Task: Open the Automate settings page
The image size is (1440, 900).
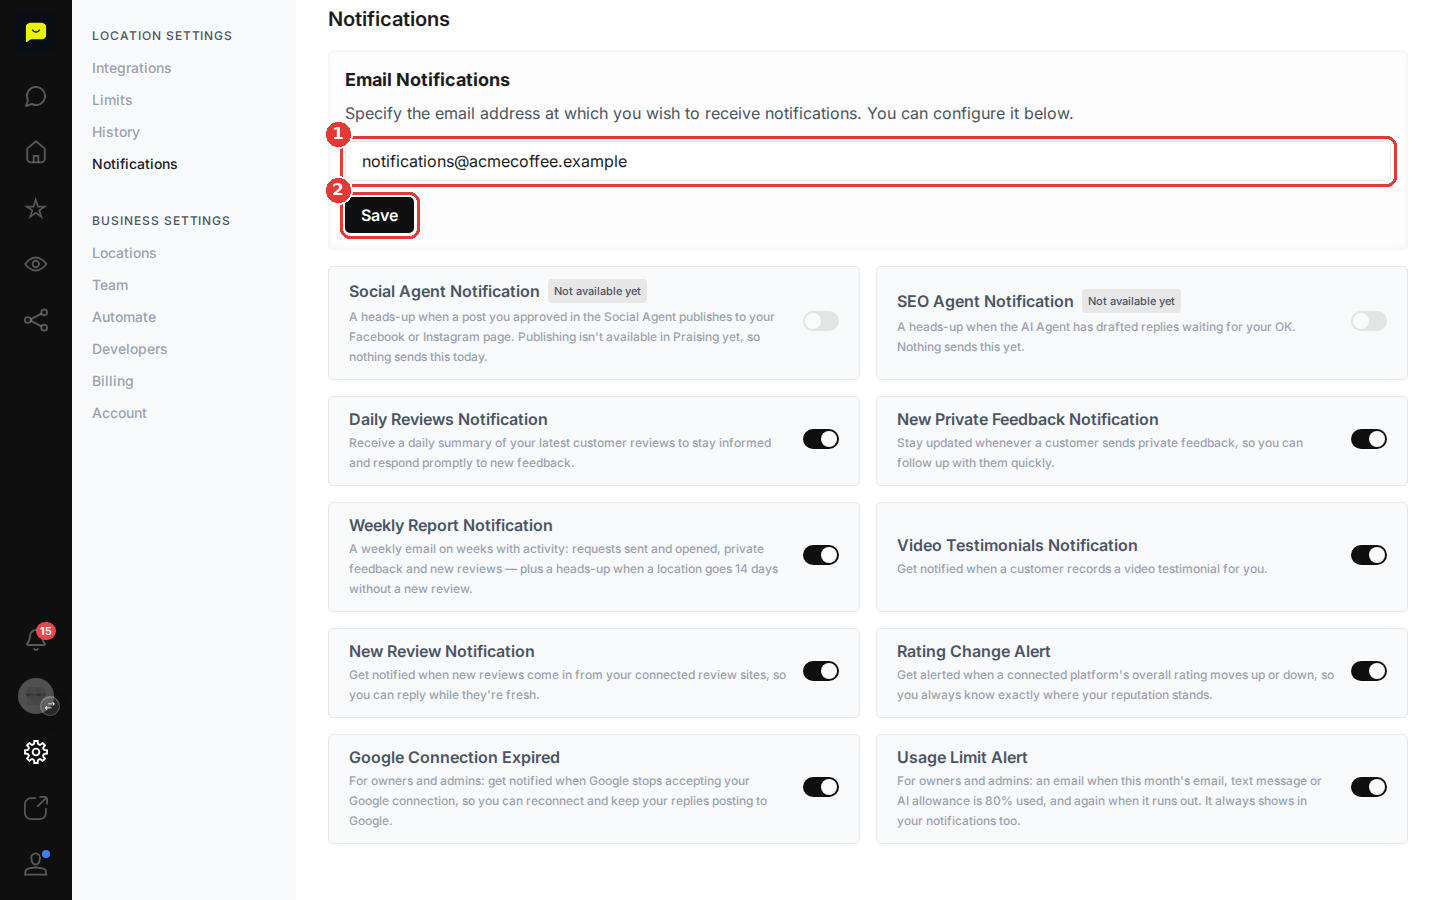Action: pos(124,317)
